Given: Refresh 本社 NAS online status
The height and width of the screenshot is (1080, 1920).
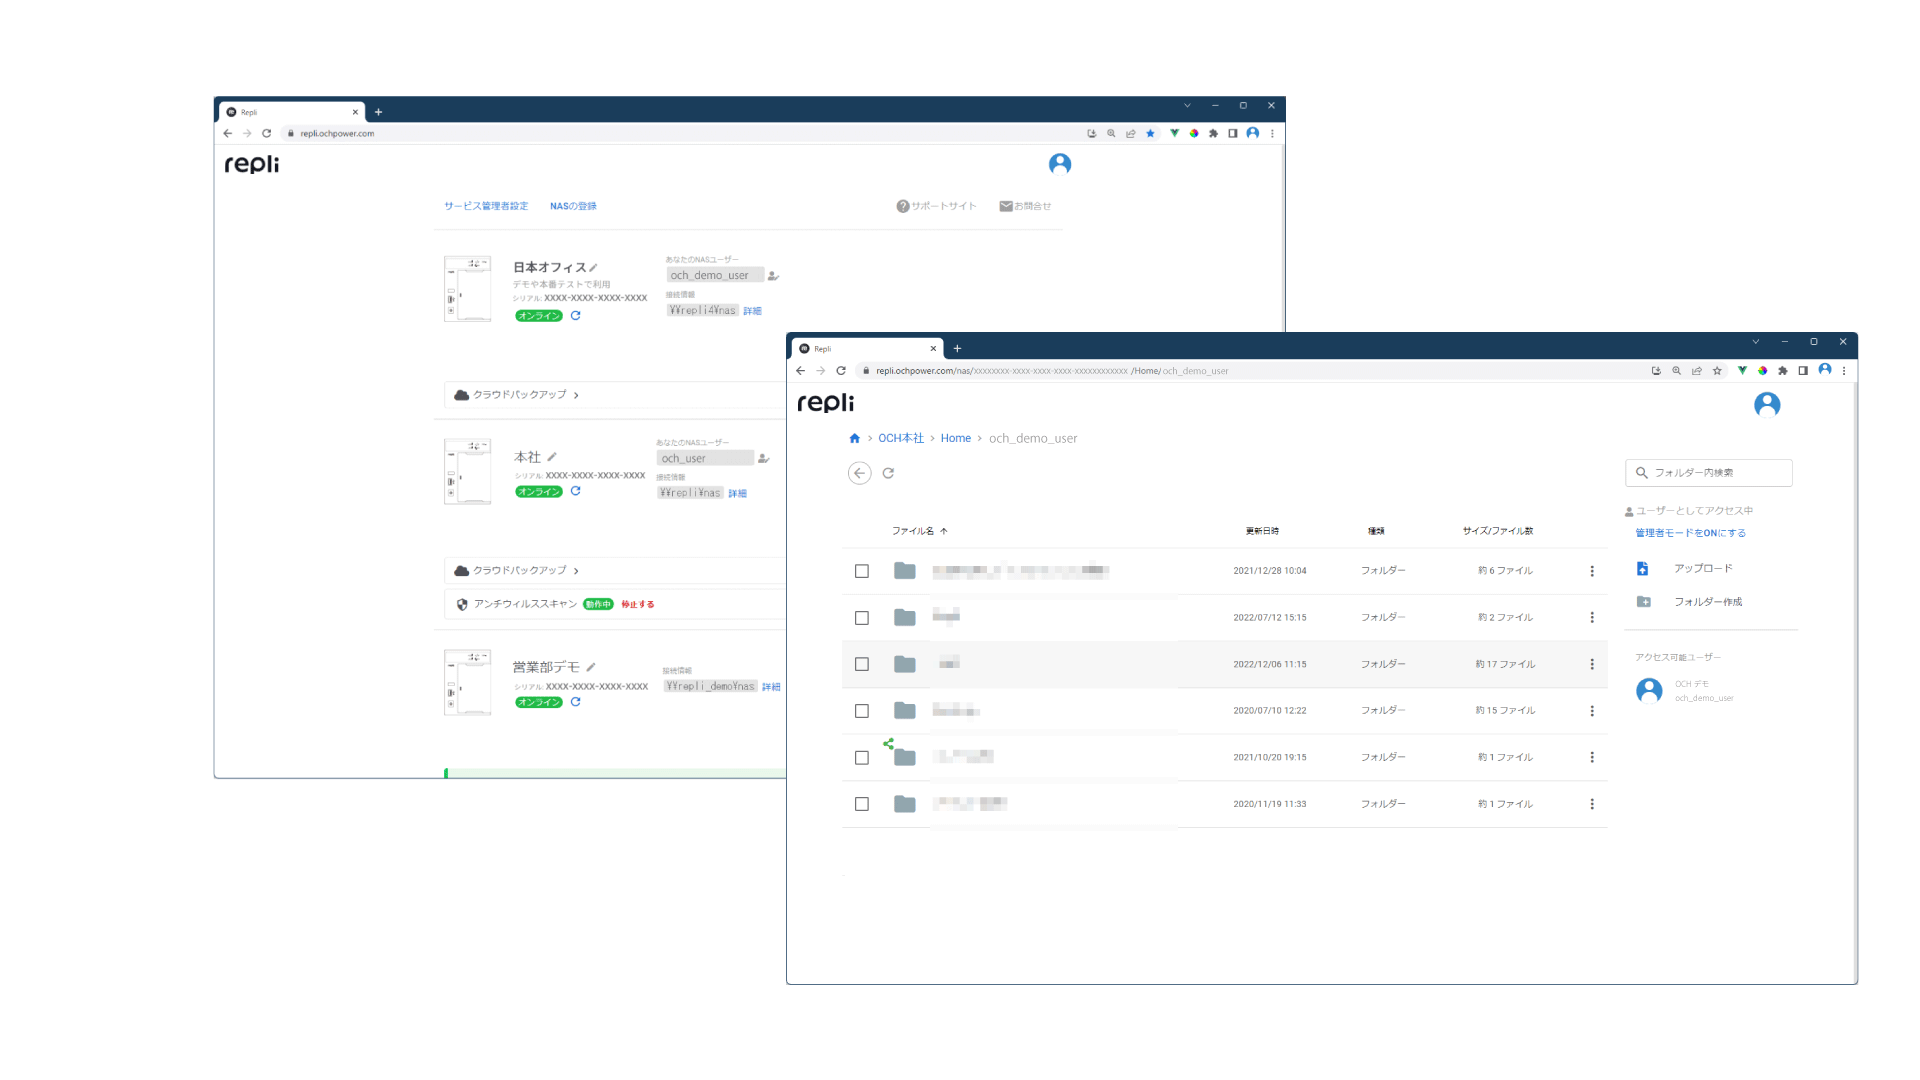Looking at the screenshot, I should point(576,491).
